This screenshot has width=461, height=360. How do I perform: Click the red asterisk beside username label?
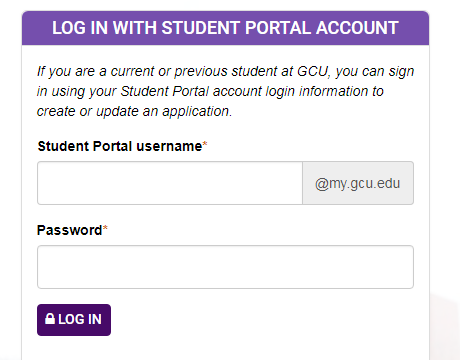205,144
